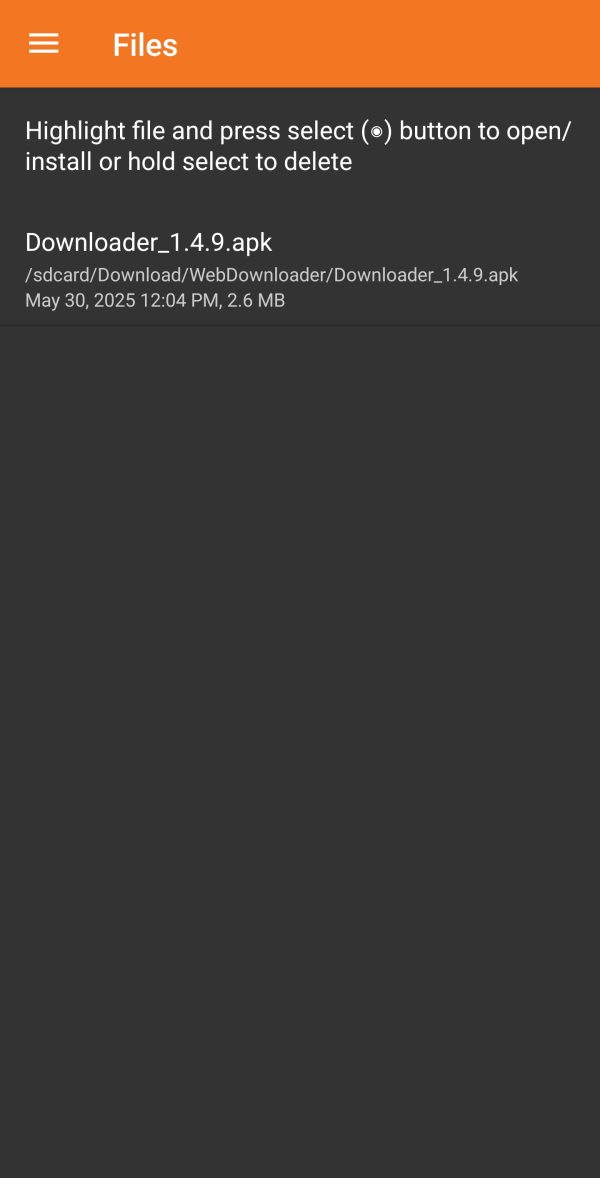Click the sdcard segment of the file path
Viewport: 600px width, 1178px height.
pyautogui.click(x=62, y=275)
